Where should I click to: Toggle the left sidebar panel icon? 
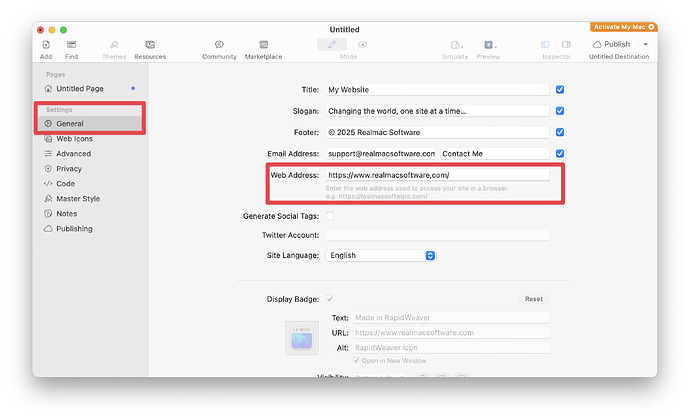tap(545, 44)
